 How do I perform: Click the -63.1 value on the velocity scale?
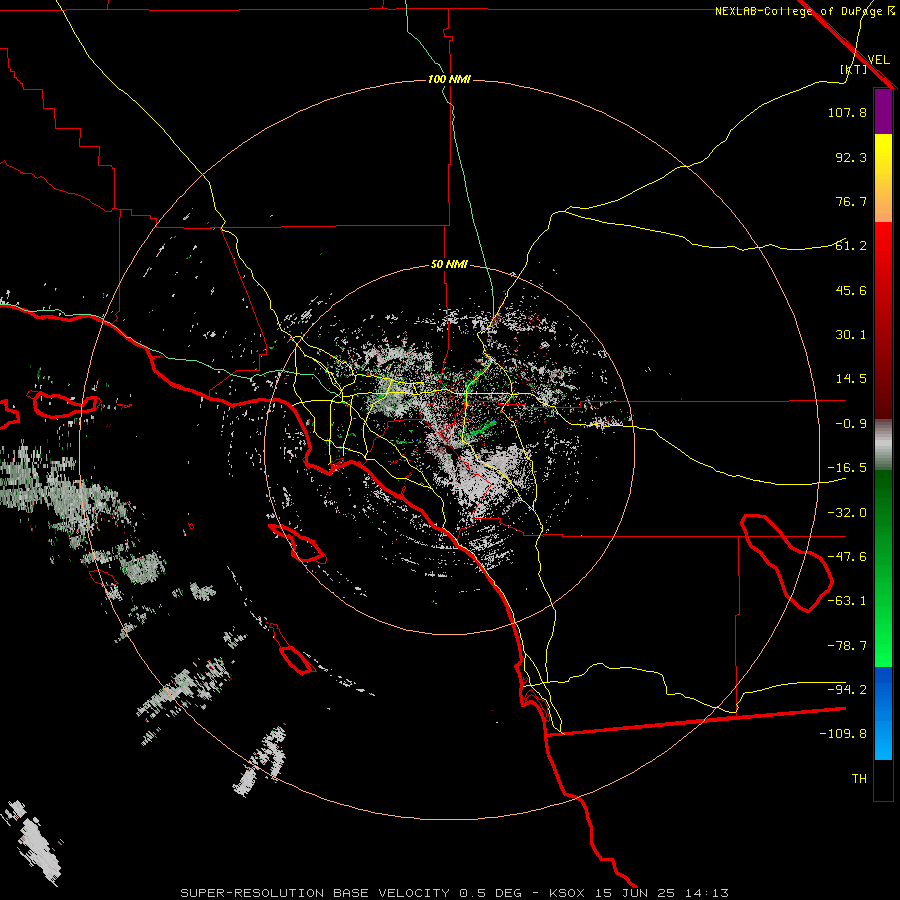point(847,601)
